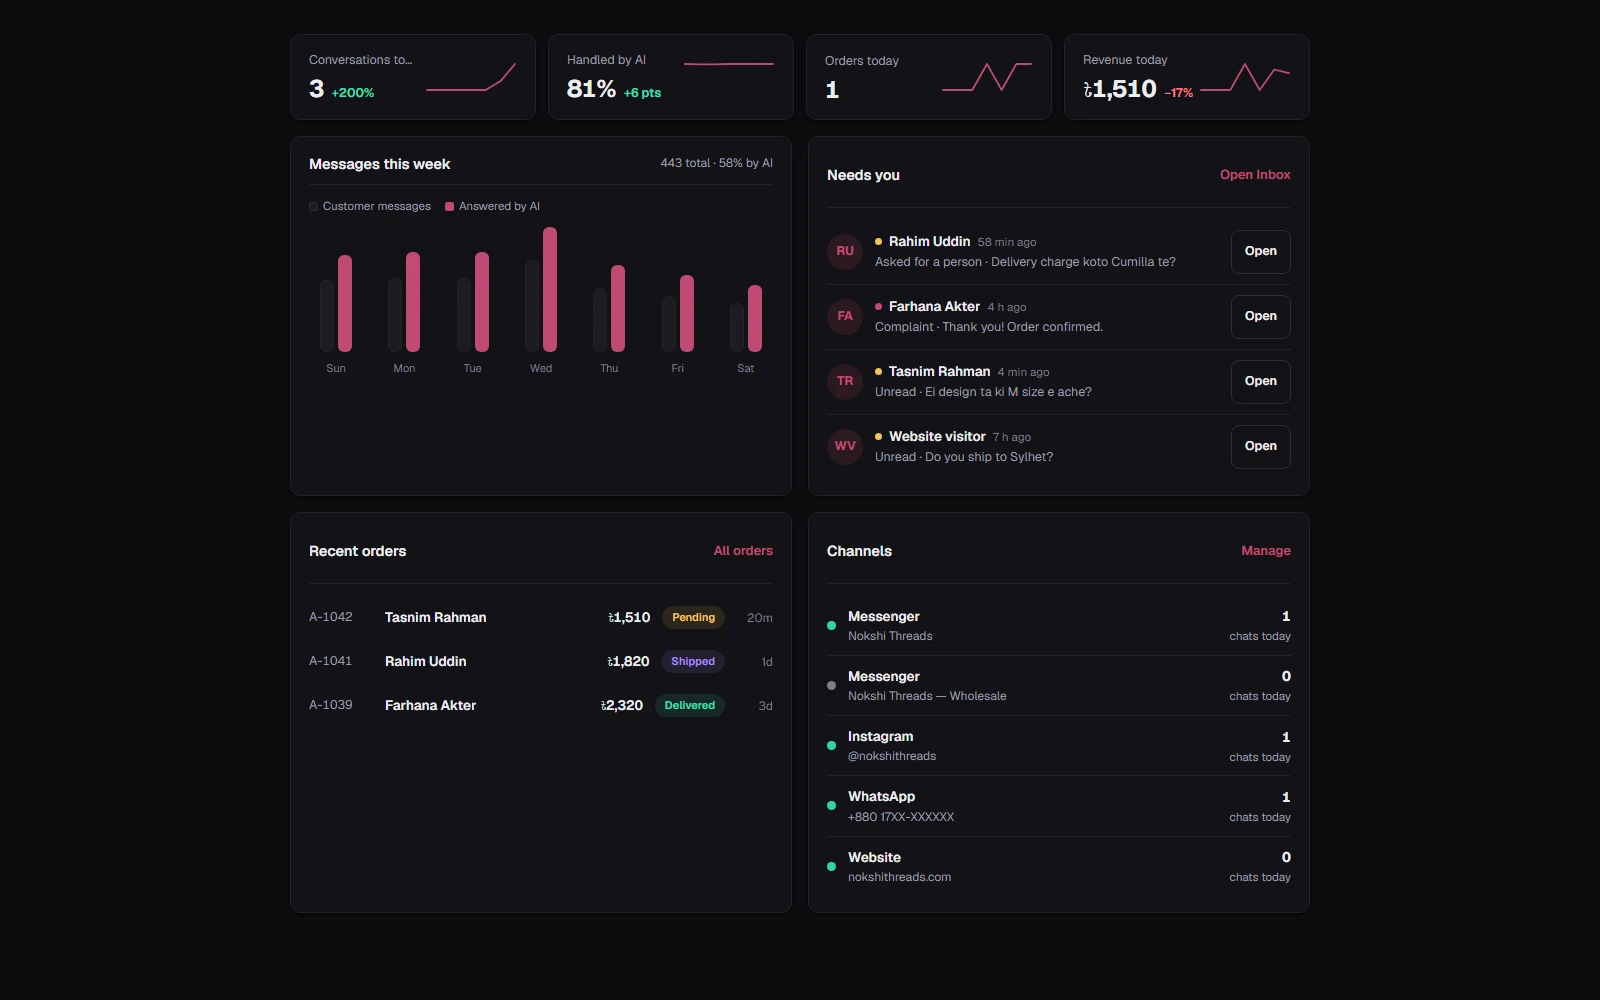
Task: View All orders link
Action: pos(743,551)
